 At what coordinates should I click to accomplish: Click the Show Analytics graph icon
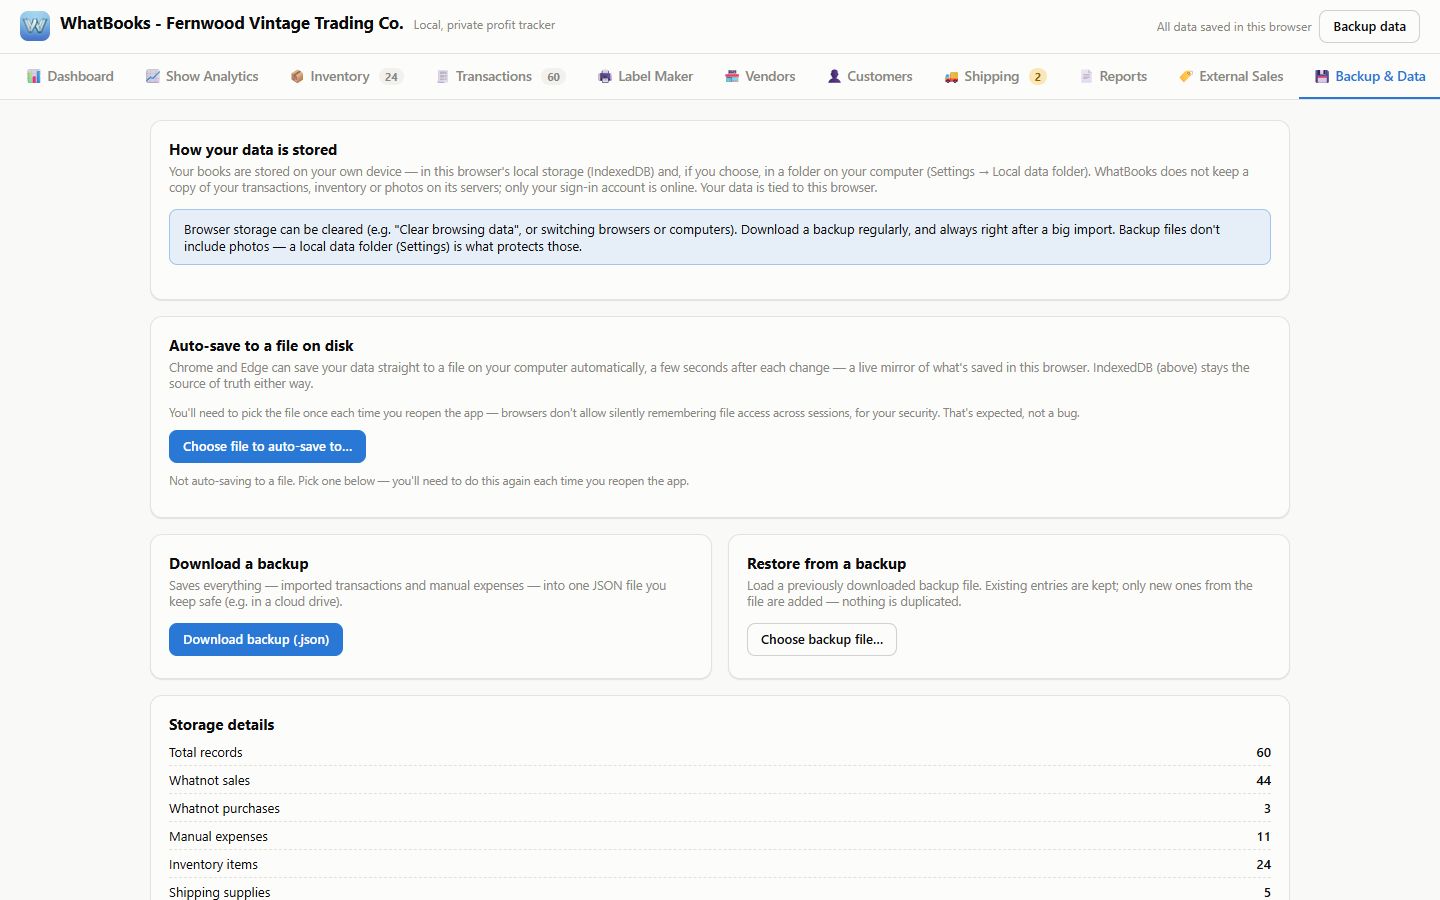tap(152, 76)
